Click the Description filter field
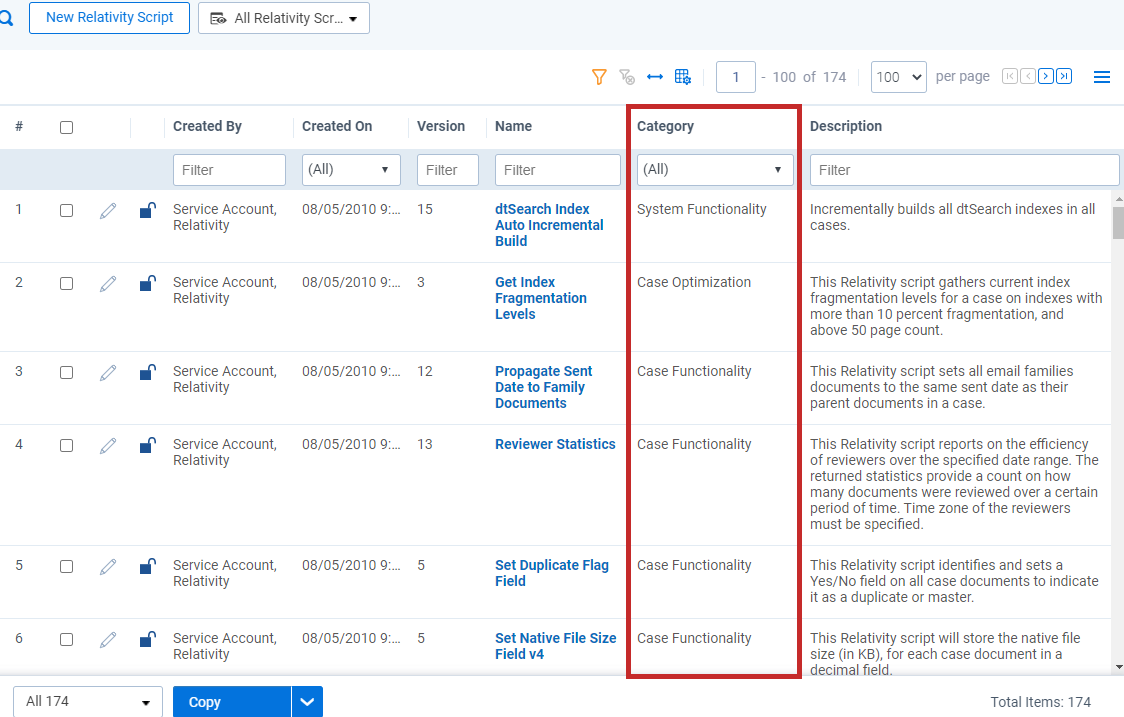The image size is (1124, 717). 965,170
